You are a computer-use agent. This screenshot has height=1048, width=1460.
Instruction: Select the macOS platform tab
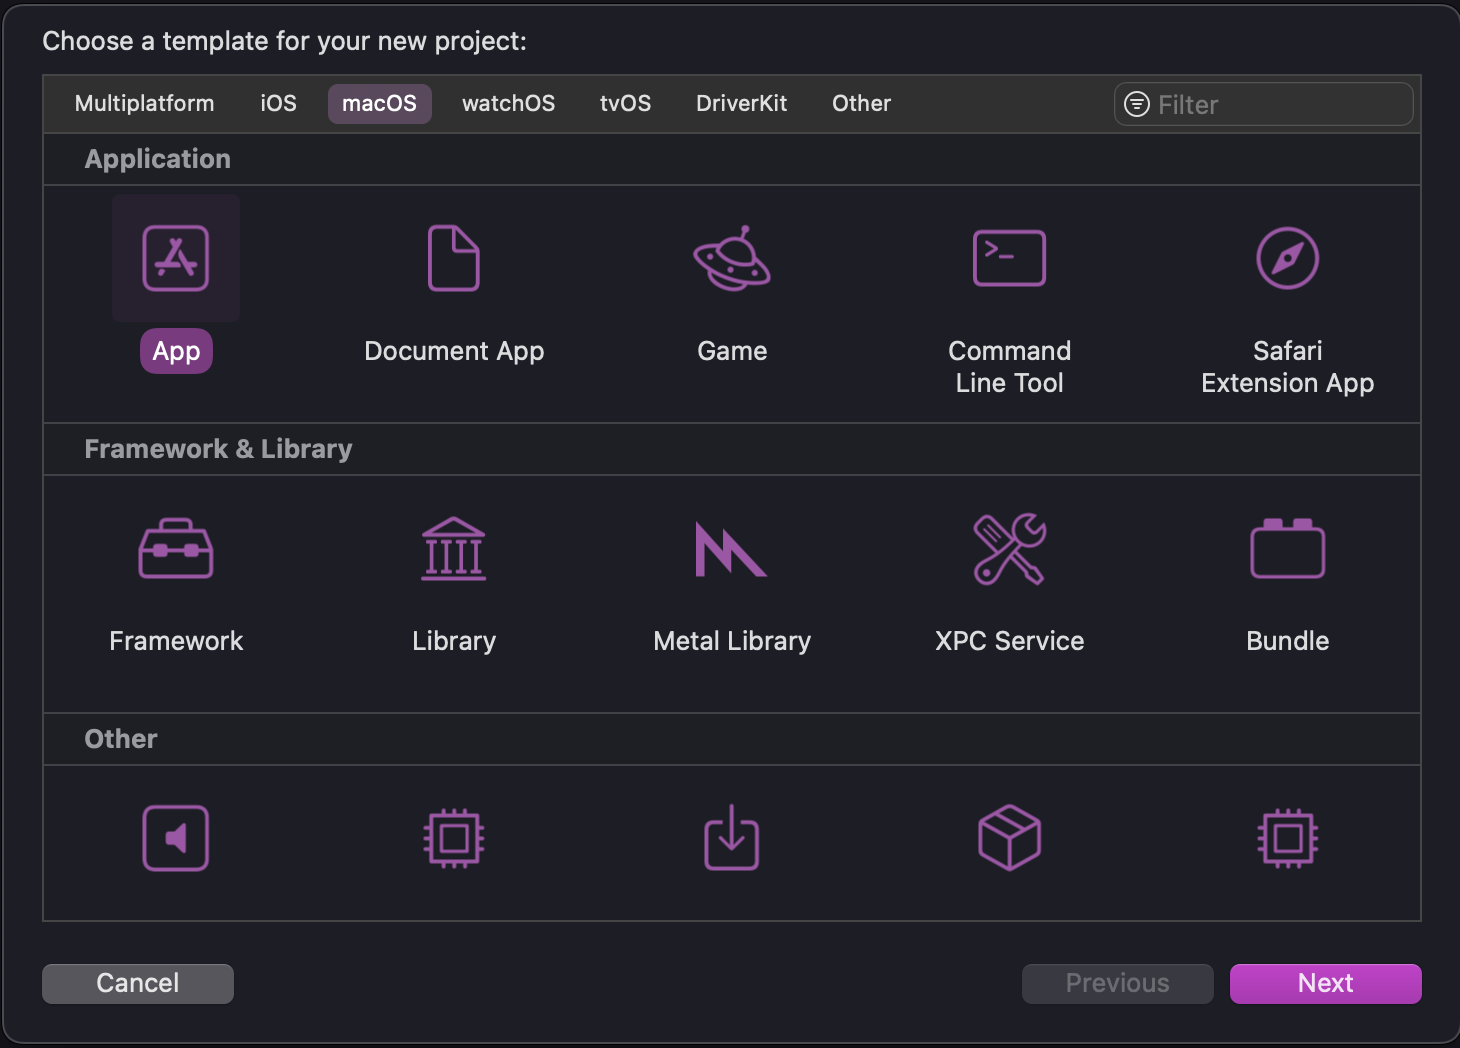(x=380, y=104)
